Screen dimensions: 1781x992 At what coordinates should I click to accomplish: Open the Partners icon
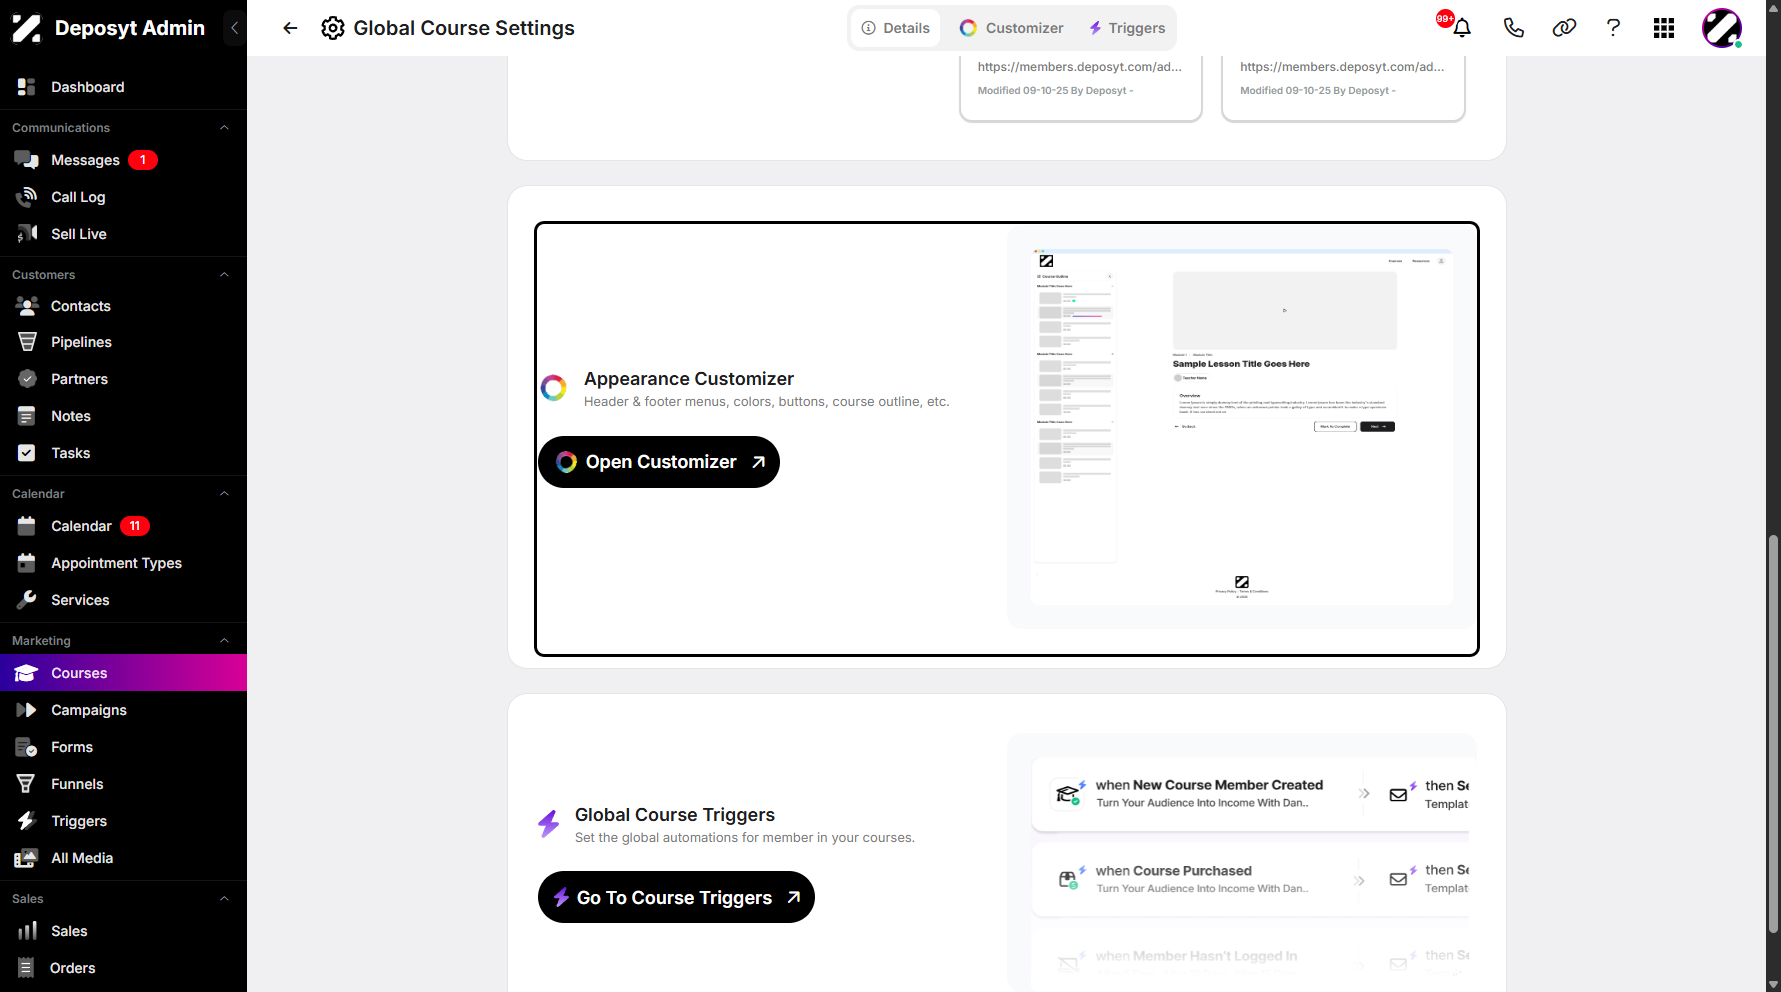coord(27,379)
